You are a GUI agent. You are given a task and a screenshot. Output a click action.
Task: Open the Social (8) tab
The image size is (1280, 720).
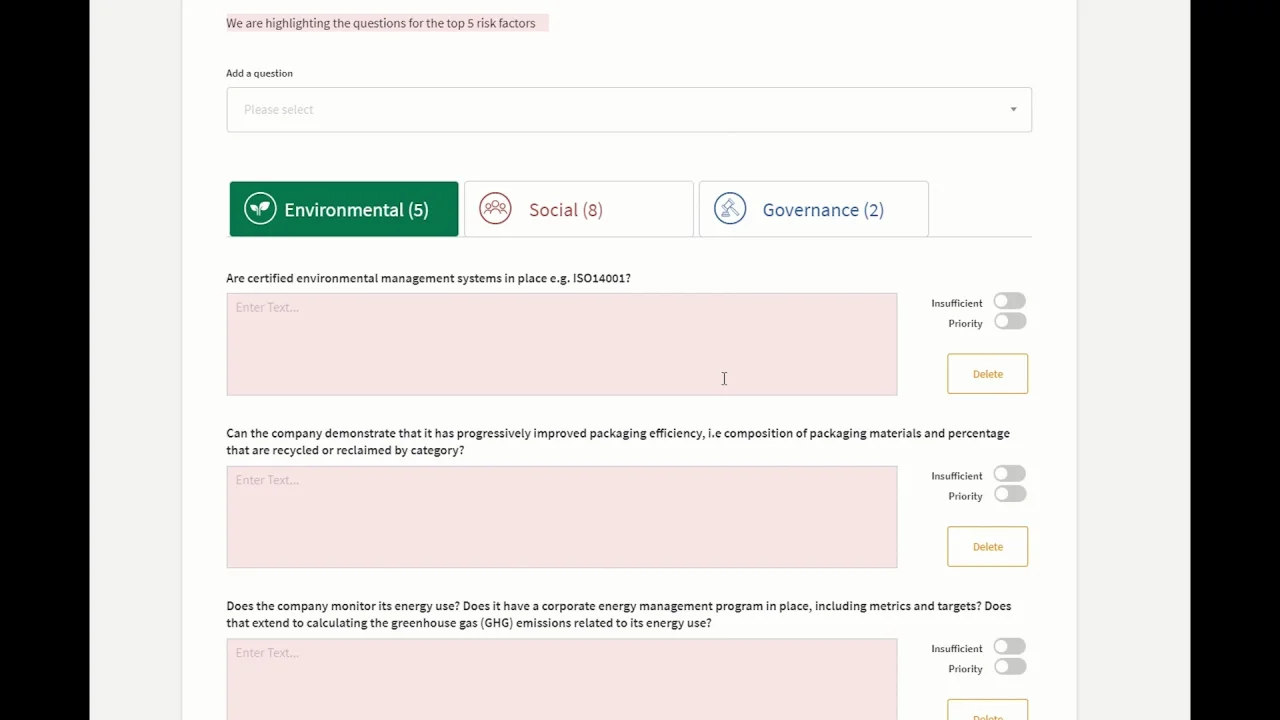578,210
